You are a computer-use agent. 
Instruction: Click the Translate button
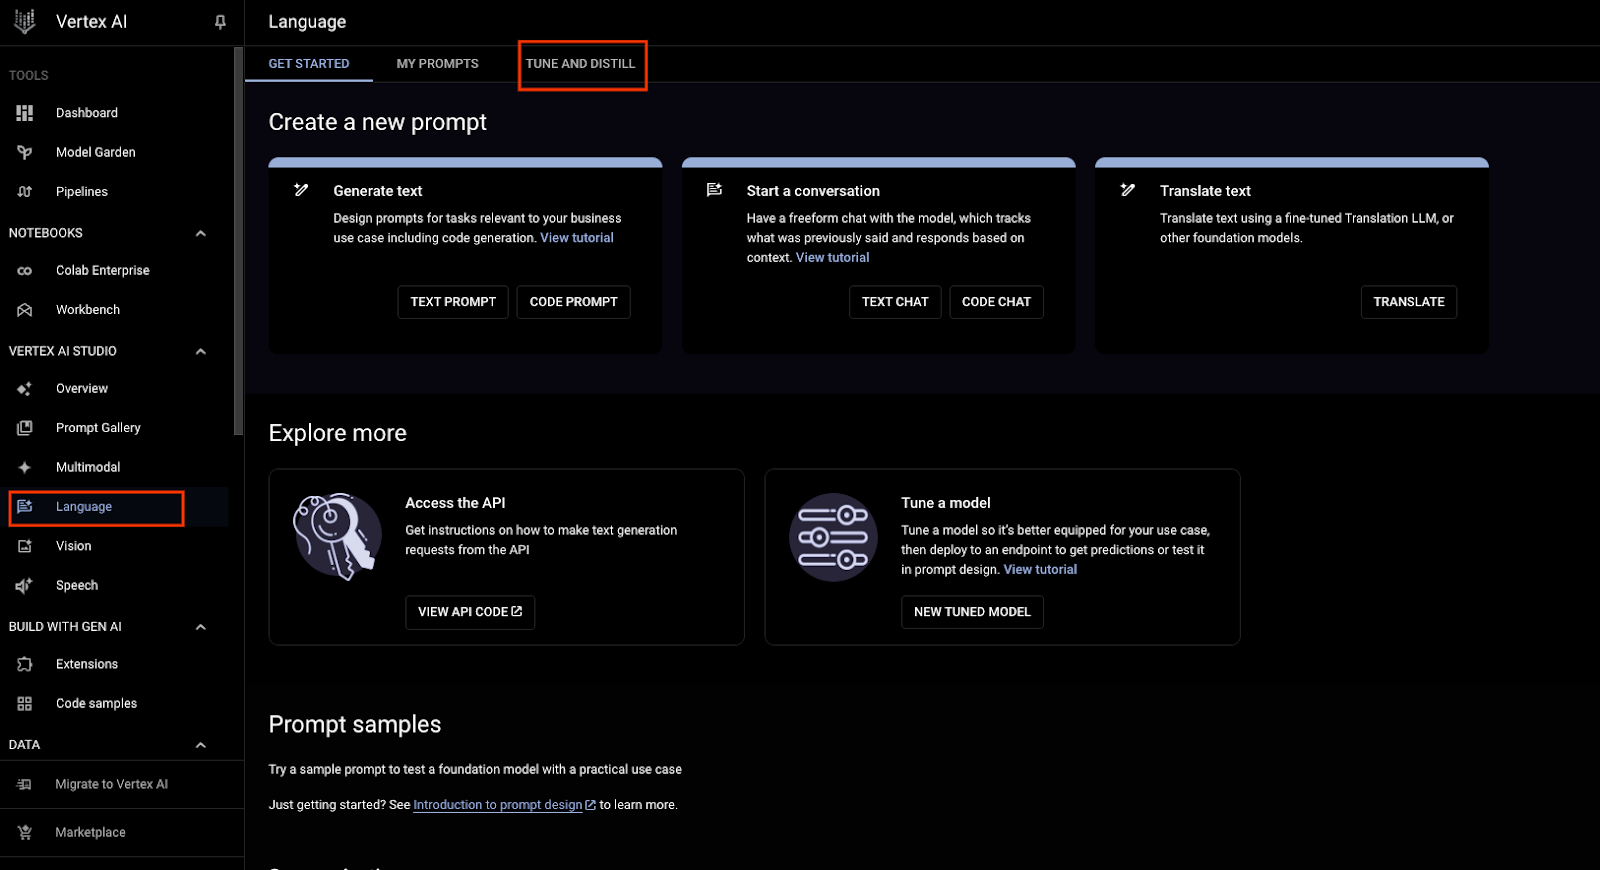pyautogui.click(x=1409, y=302)
